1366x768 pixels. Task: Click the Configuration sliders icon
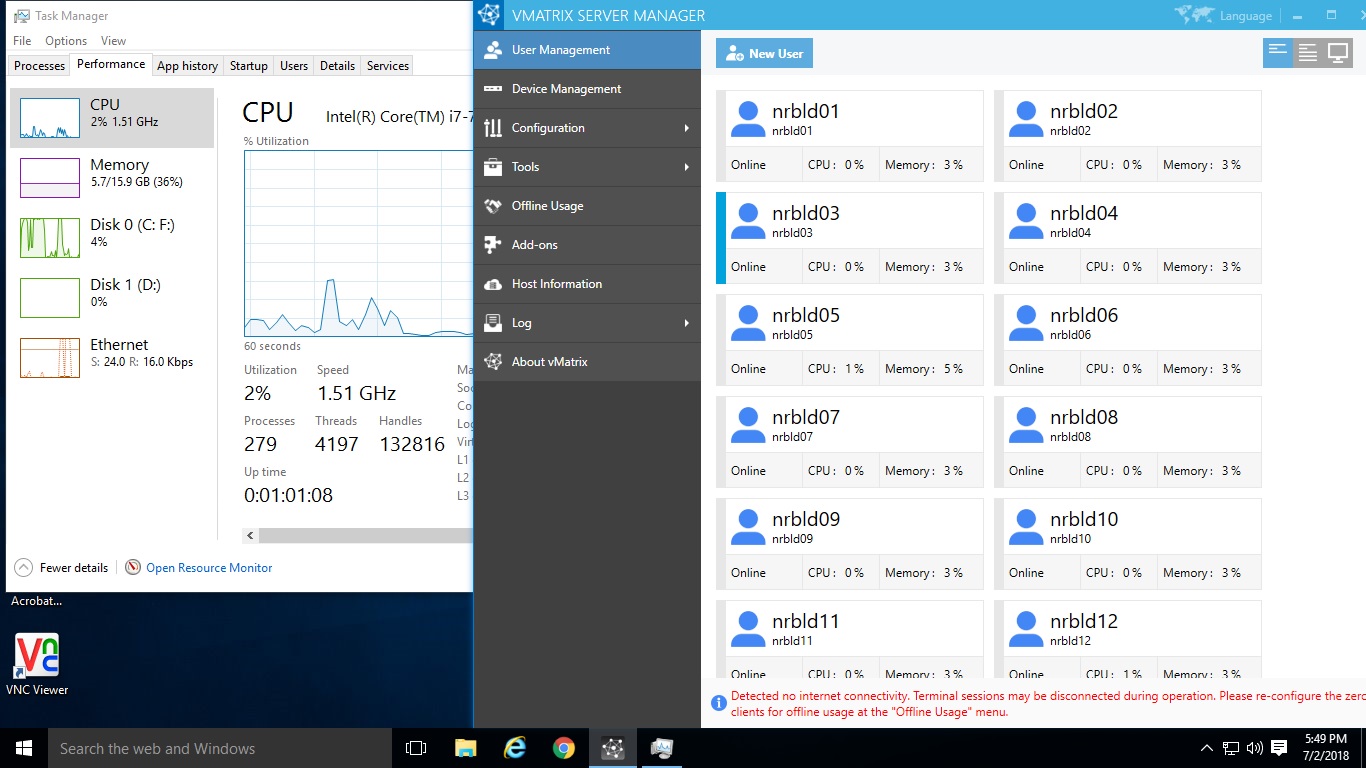pos(492,128)
